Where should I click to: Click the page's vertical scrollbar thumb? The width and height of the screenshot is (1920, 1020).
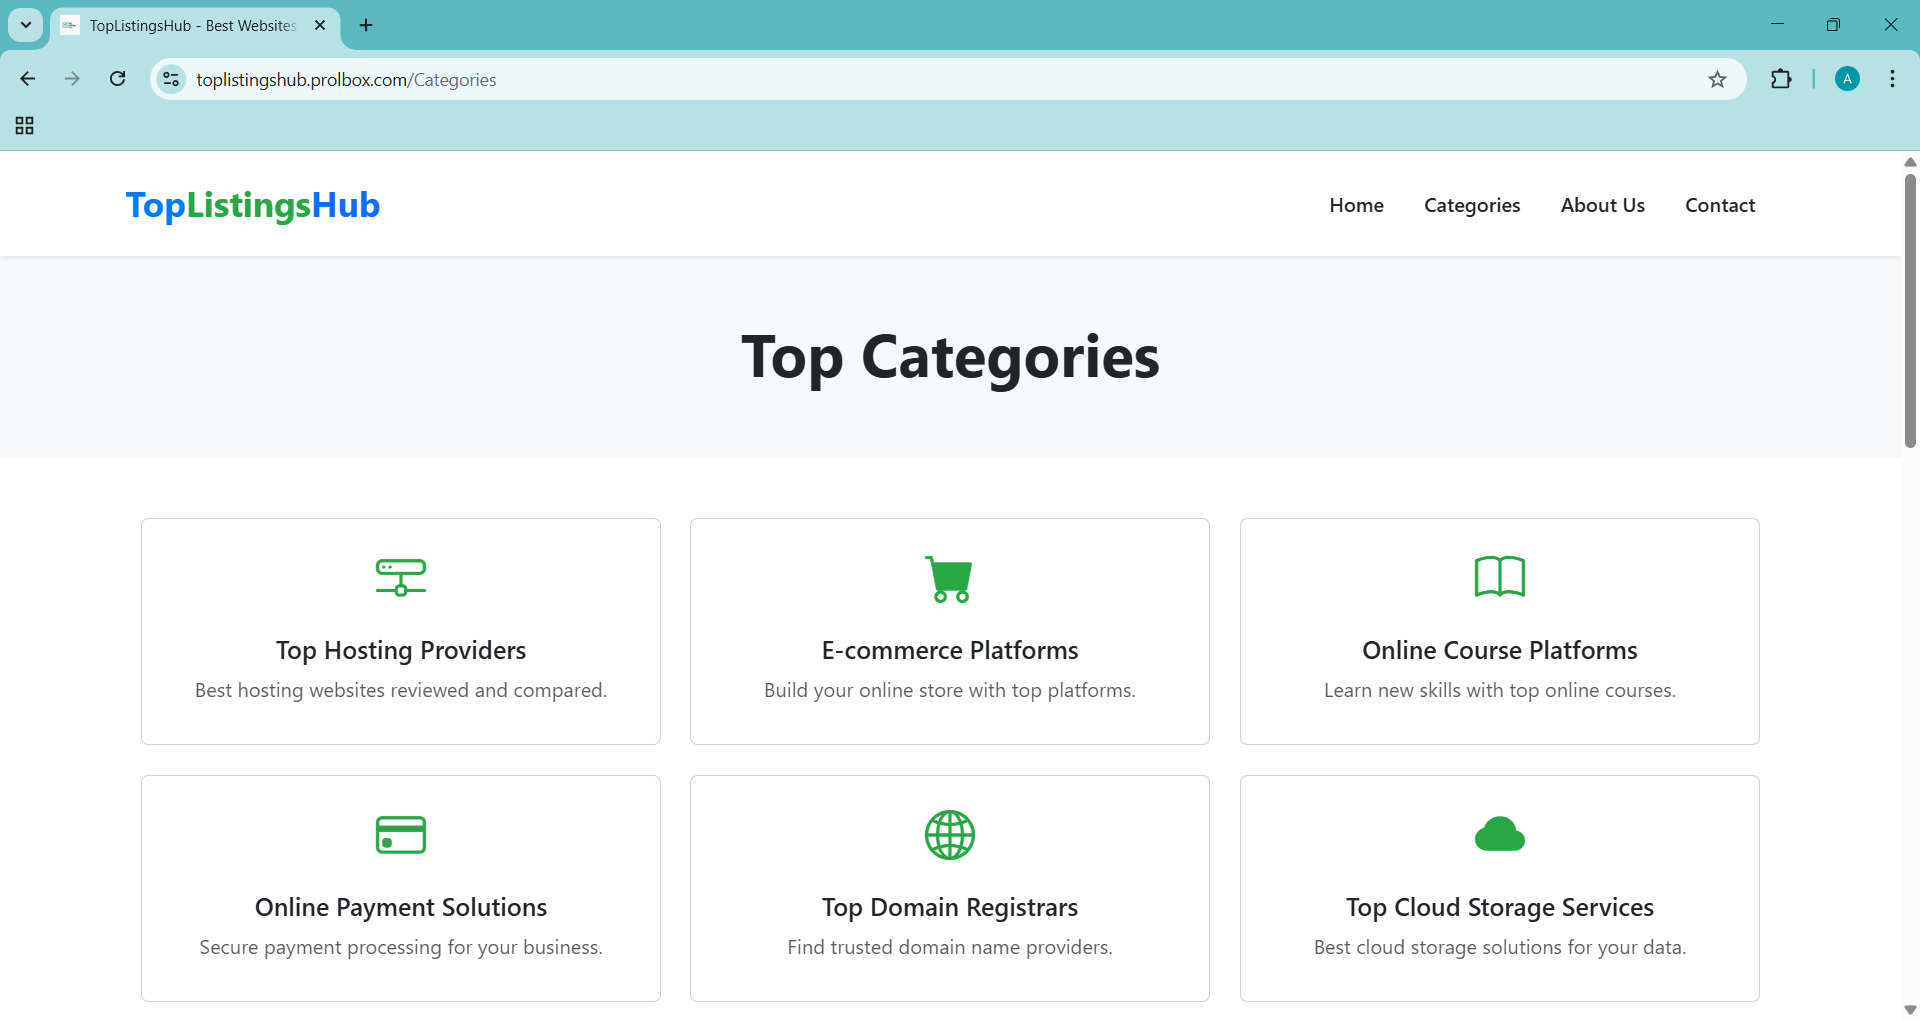[1910, 310]
